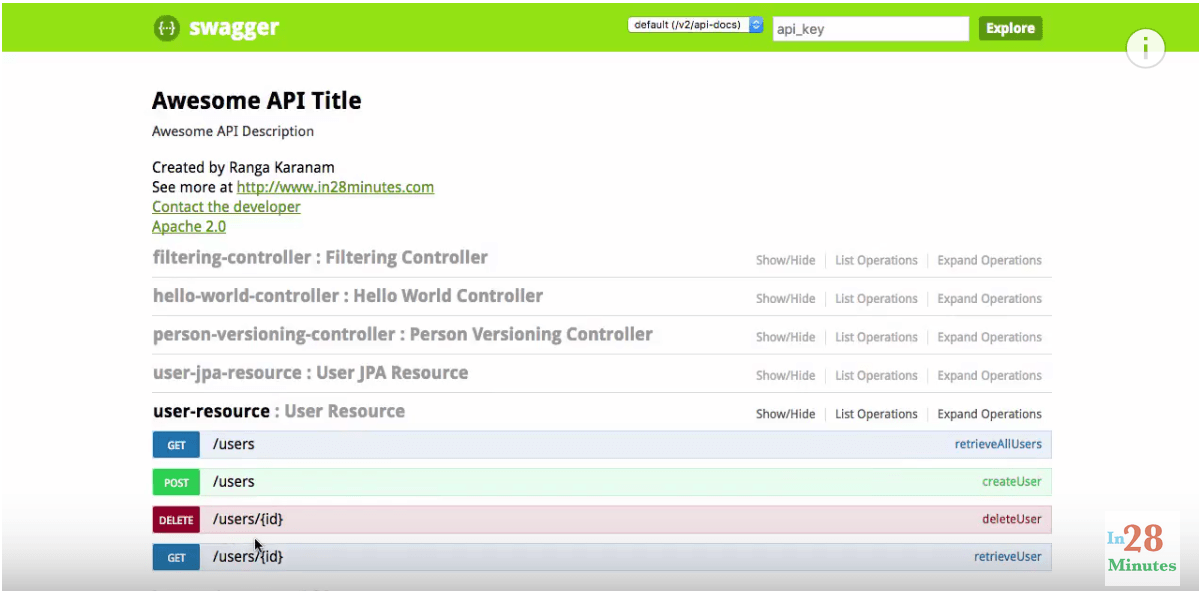The height and width of the screenshot is (591, 1199).
Task: Open the Apache 2.0 license link
Action: point(189,227)
